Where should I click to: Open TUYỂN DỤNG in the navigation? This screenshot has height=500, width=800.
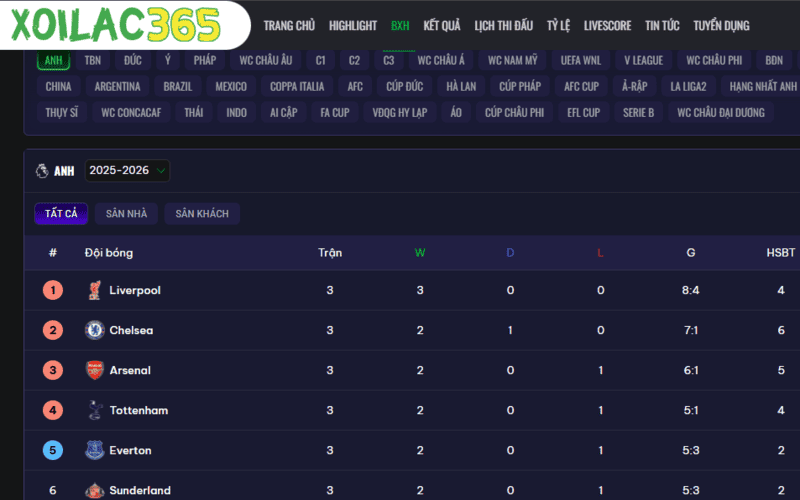pyautogui.click(x=721, y=26)
